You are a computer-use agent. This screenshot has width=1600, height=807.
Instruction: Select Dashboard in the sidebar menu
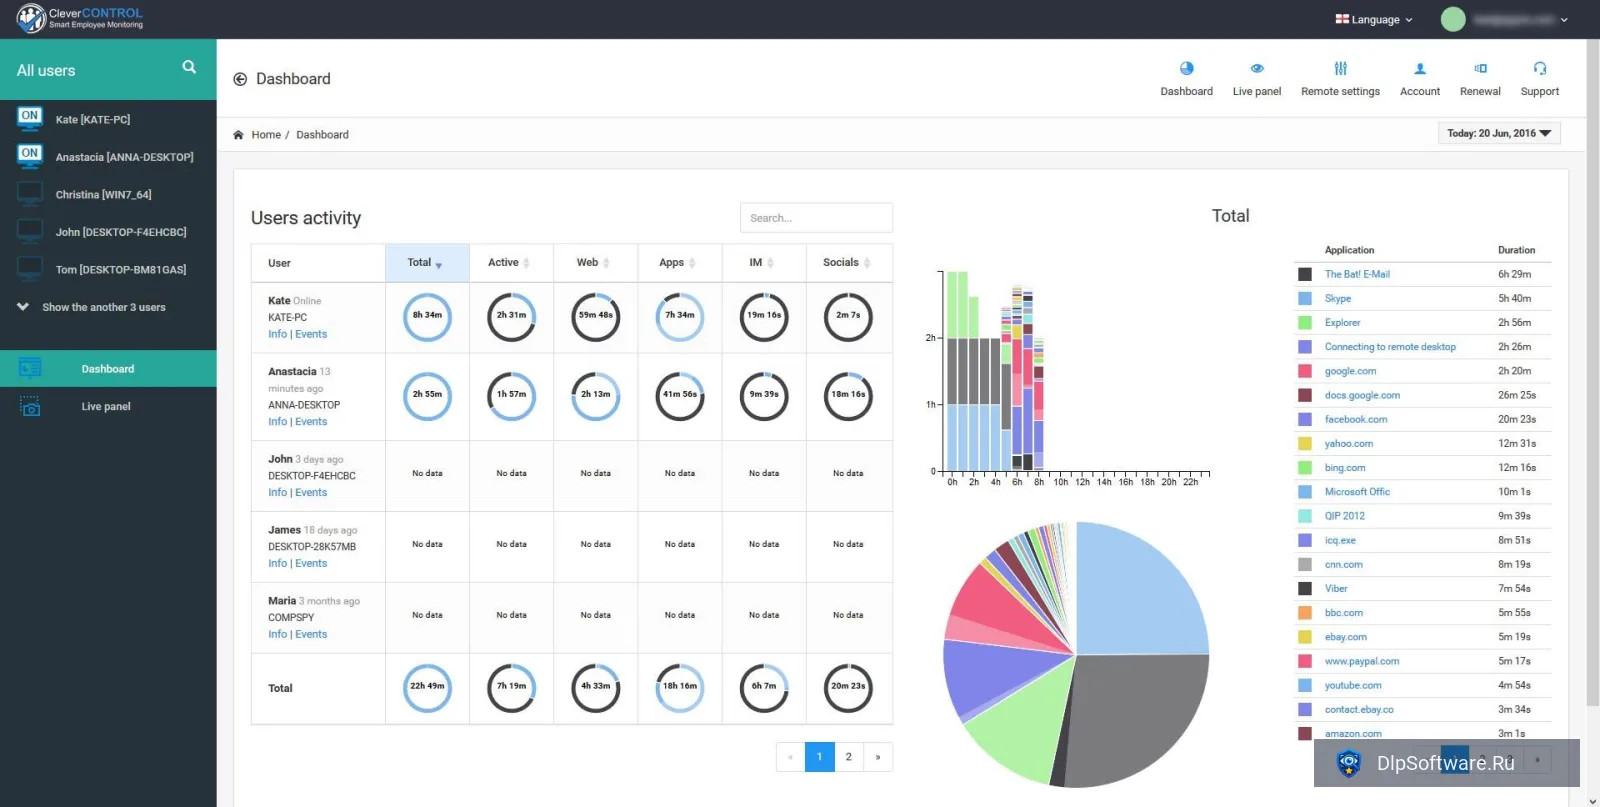108,369
